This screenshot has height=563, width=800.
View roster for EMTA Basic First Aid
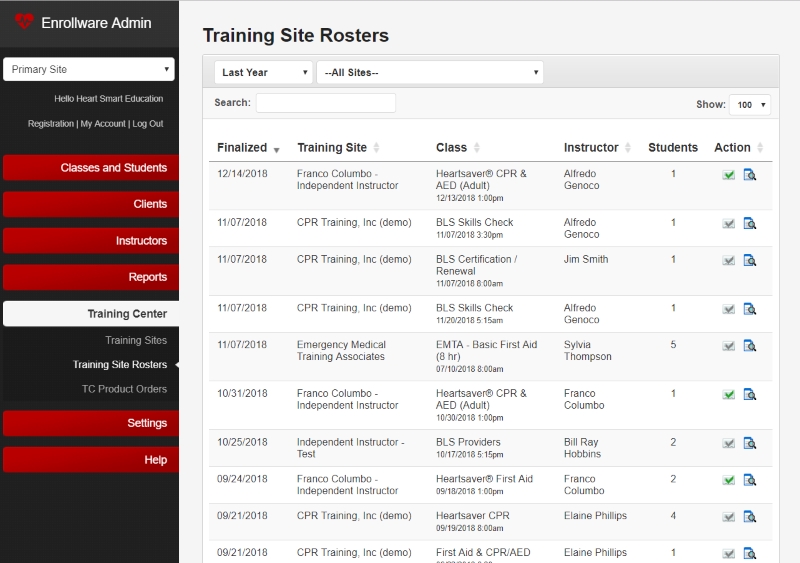749,346
